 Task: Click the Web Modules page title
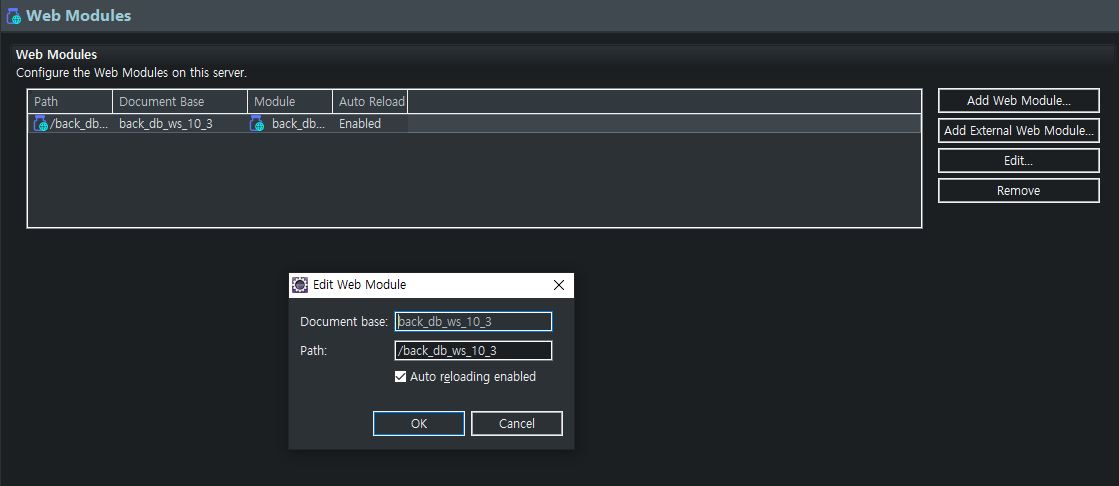tap(79, 15)
